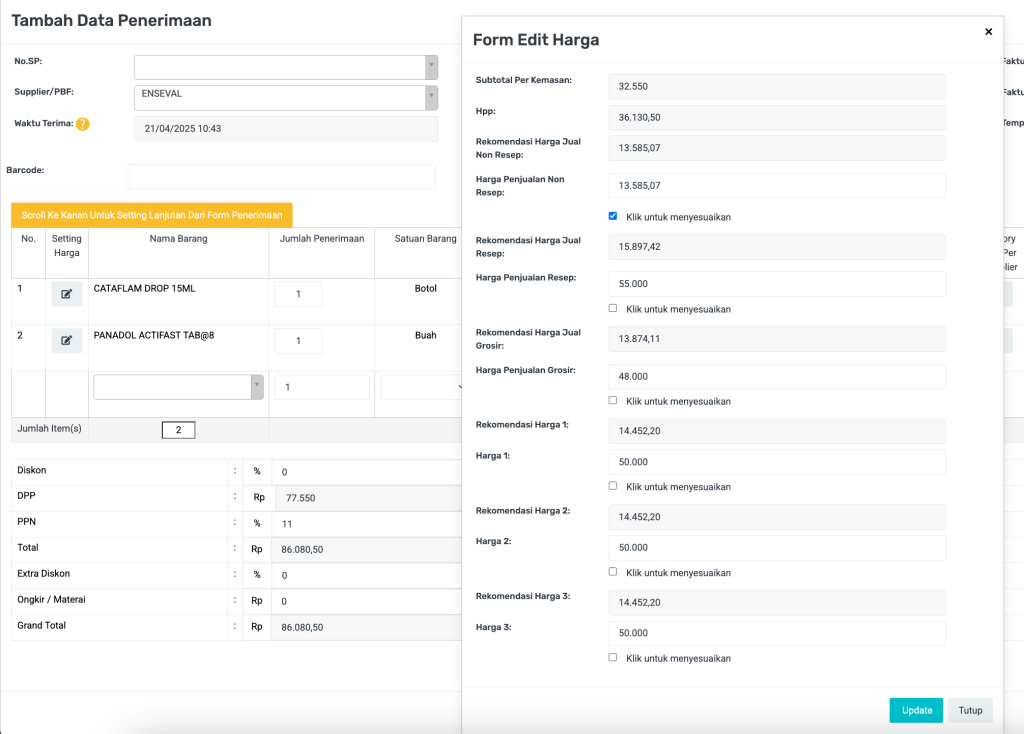Select the adjust checkbox under Harga 3

click(613, 657)
